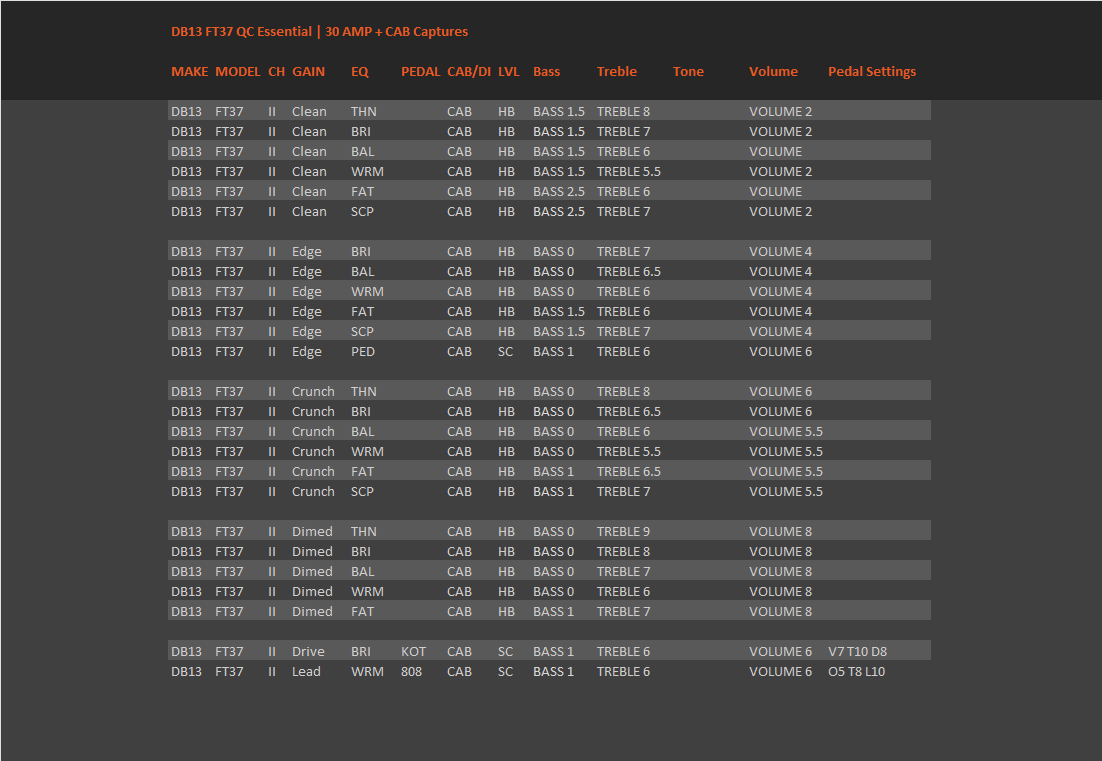The image size is (1102, 761).
Task: Click WRM in the Dimed group
Action: point(367,591)
